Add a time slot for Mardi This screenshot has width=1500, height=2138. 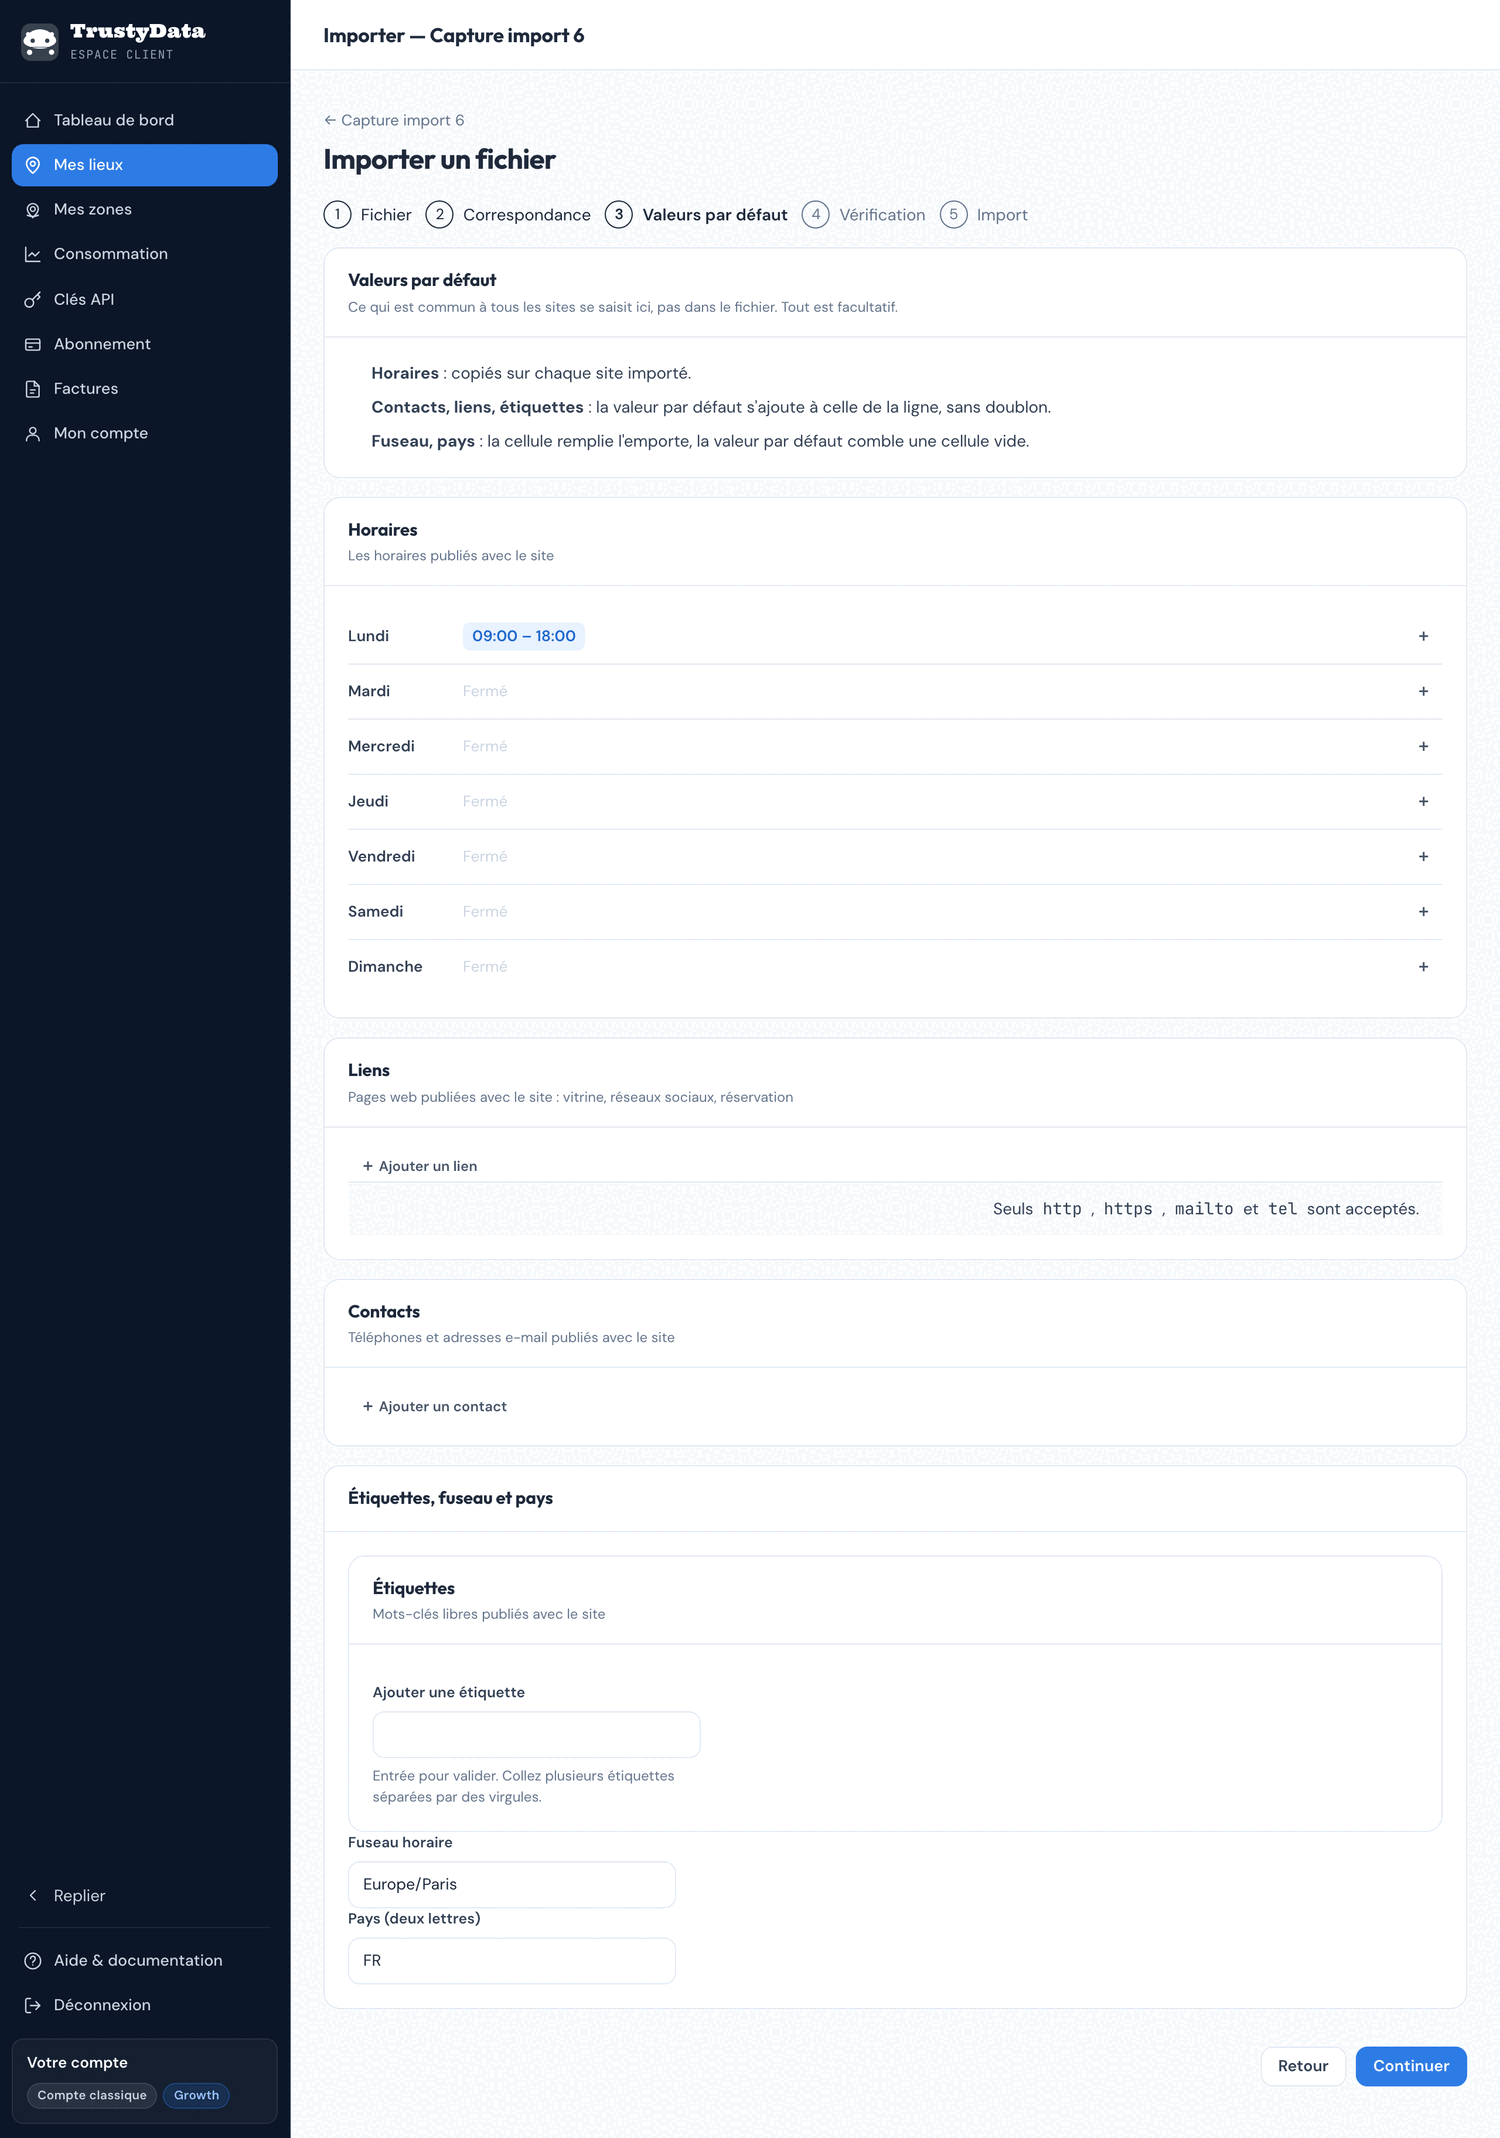(1423, 691)
